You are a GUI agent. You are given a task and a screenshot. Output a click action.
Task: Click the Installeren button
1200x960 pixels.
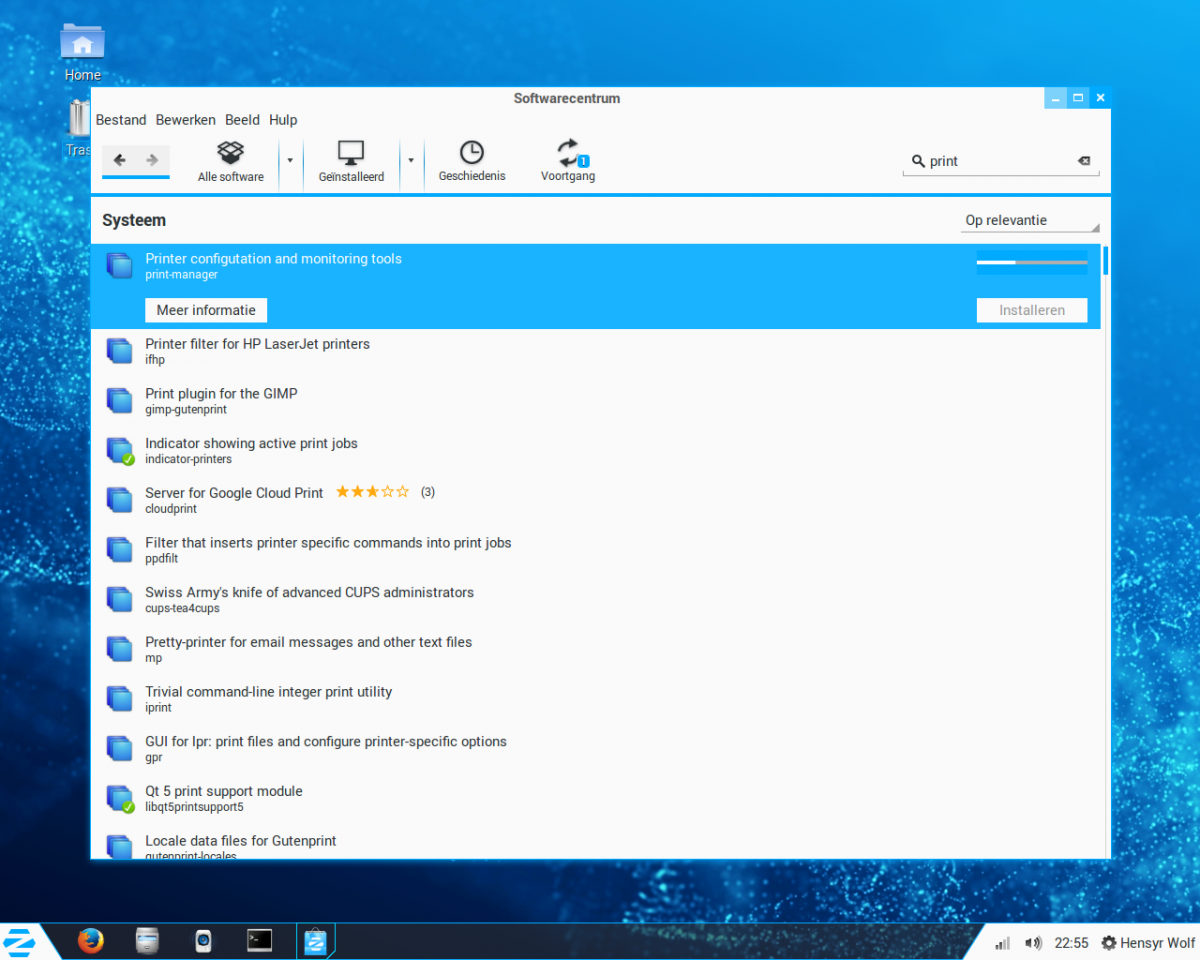[x=1031, y=310]
